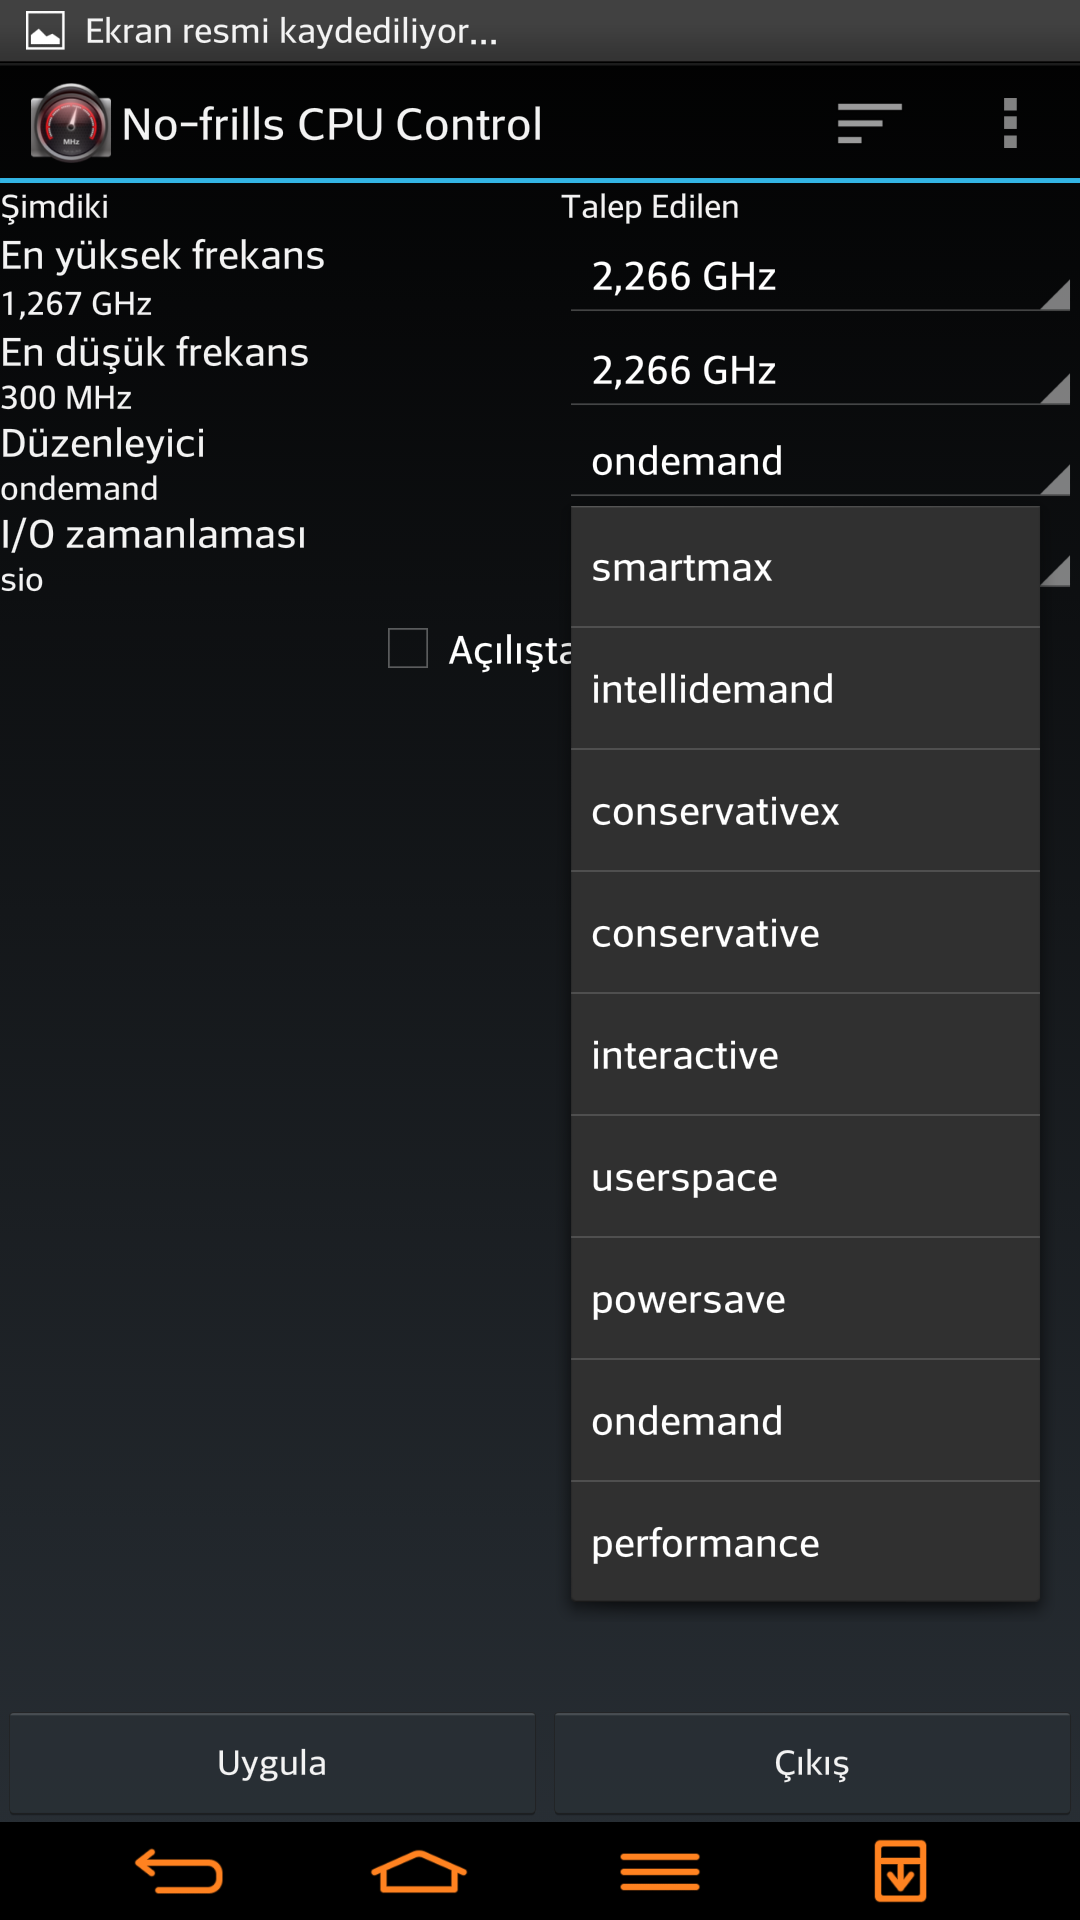This screenshot has width=1080, height=1920.
Task: Tap the back navigation arrow
Action: [x=179, y=1871]
